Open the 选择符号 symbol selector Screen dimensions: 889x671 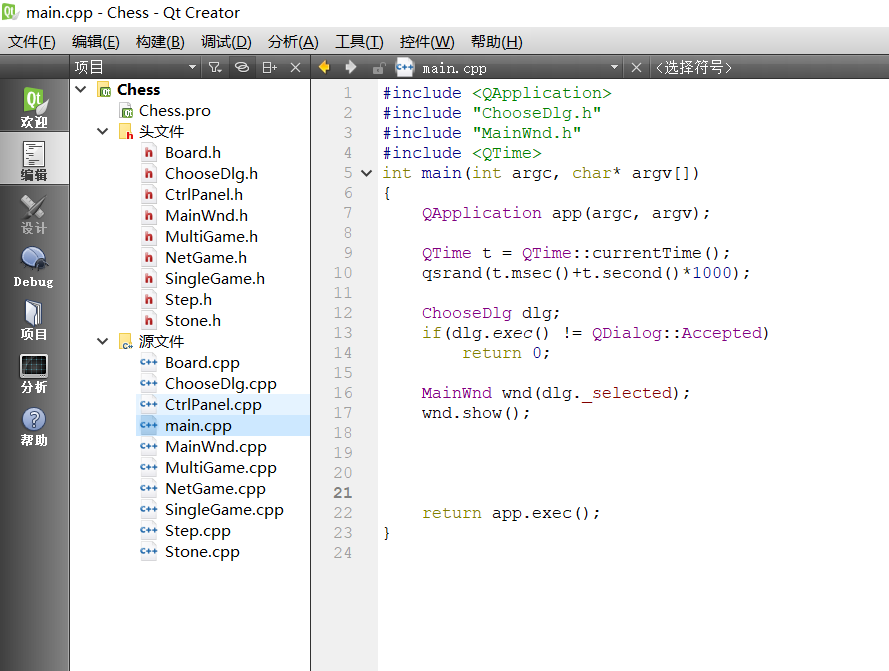click(693, 68)
